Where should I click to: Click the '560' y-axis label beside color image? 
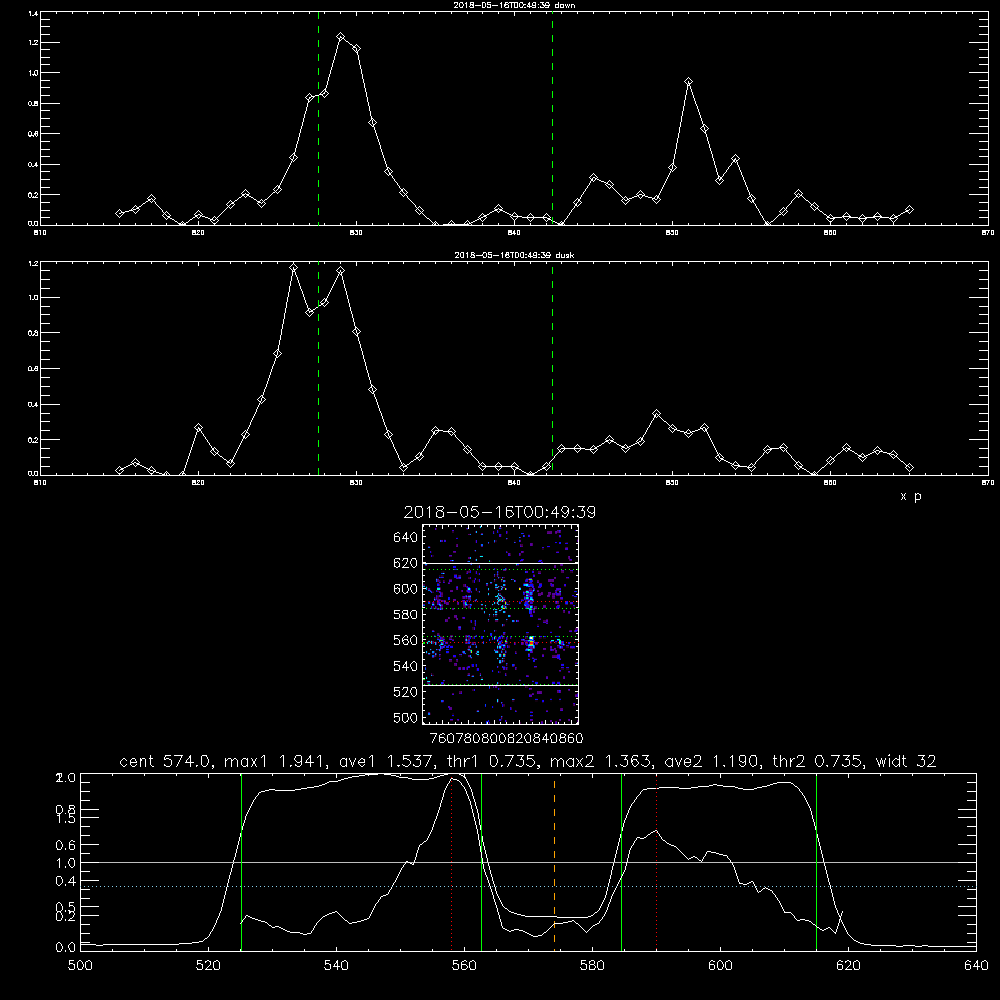point(405,640)
